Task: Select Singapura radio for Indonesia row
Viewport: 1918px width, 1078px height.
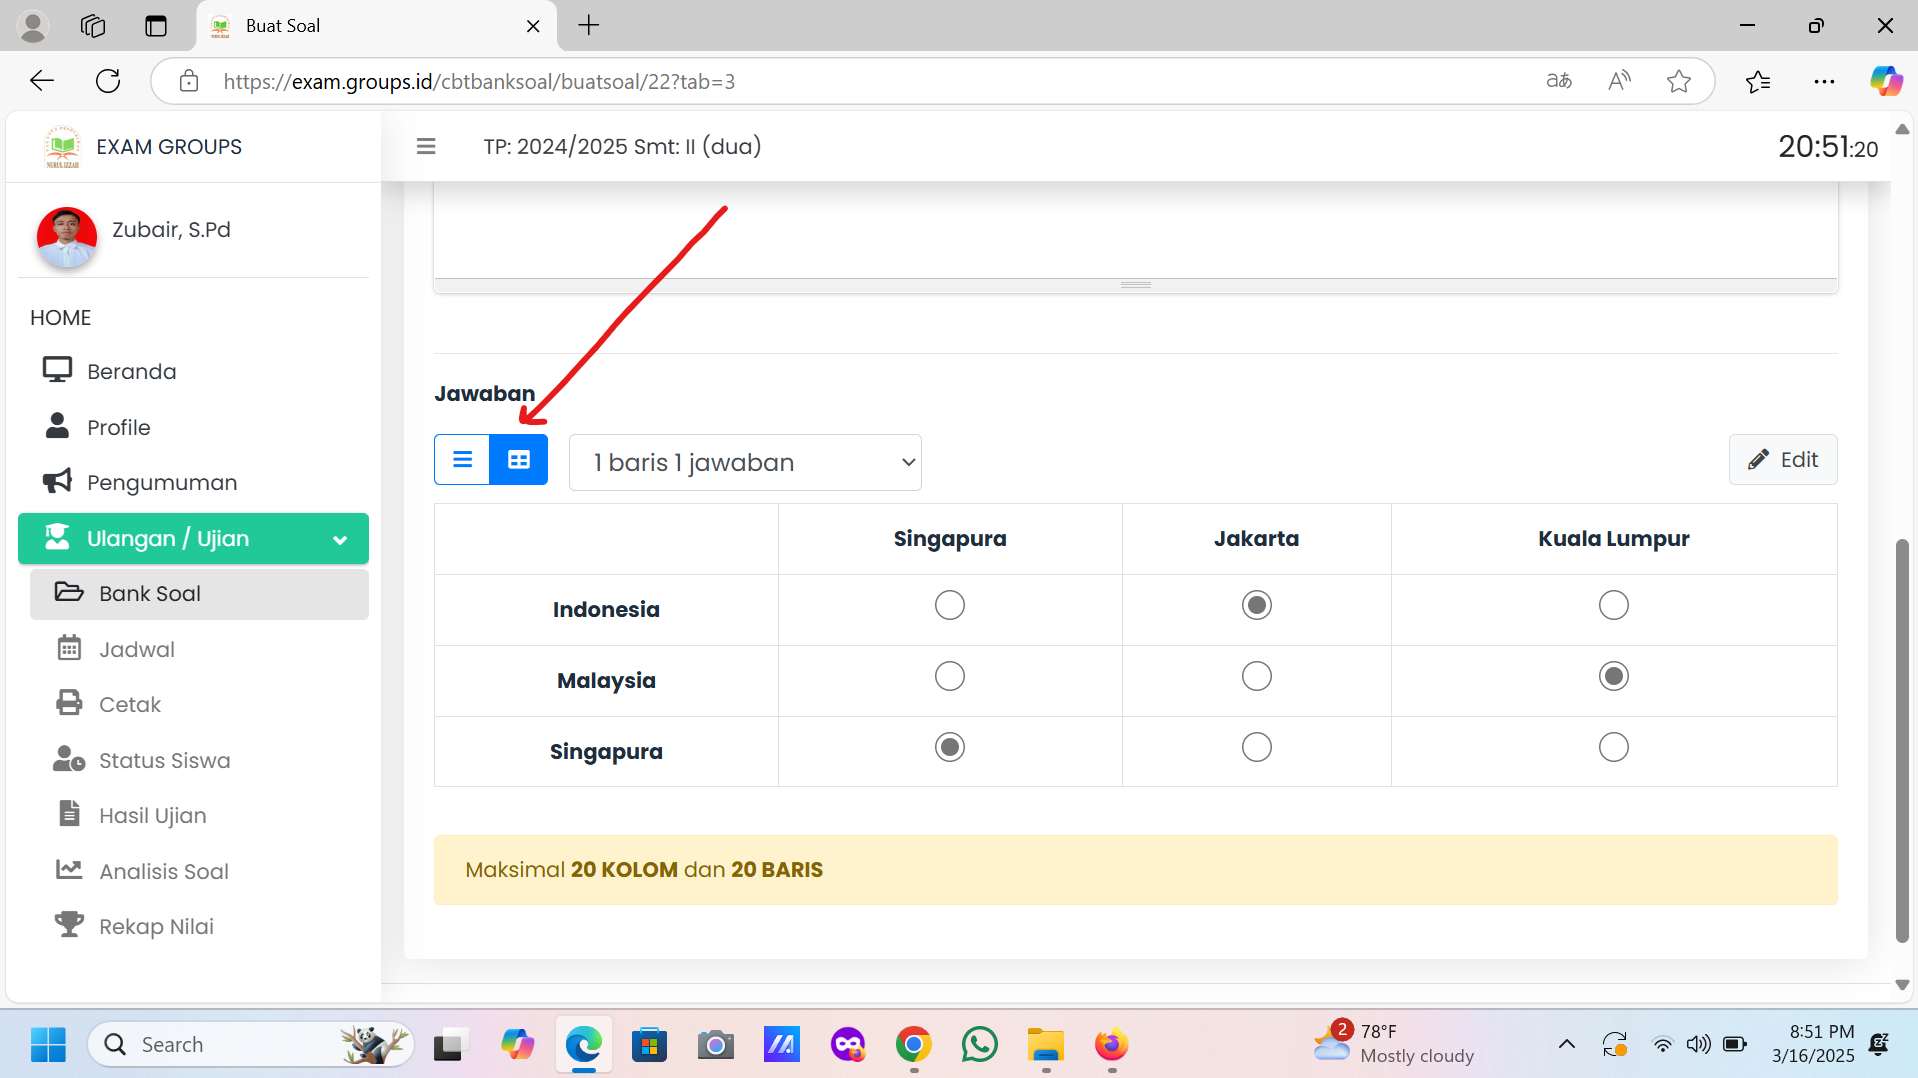Action: (x=949, y=606)
